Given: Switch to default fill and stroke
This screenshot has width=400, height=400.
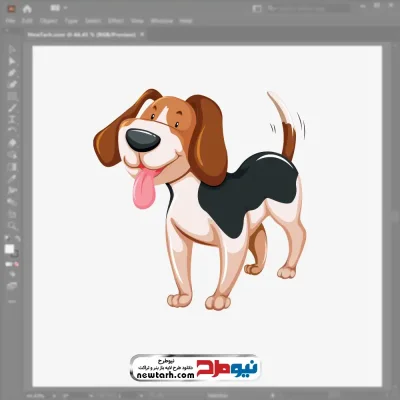Looking at the screenshot, I should pyautogui.click(x=7, y=238).
